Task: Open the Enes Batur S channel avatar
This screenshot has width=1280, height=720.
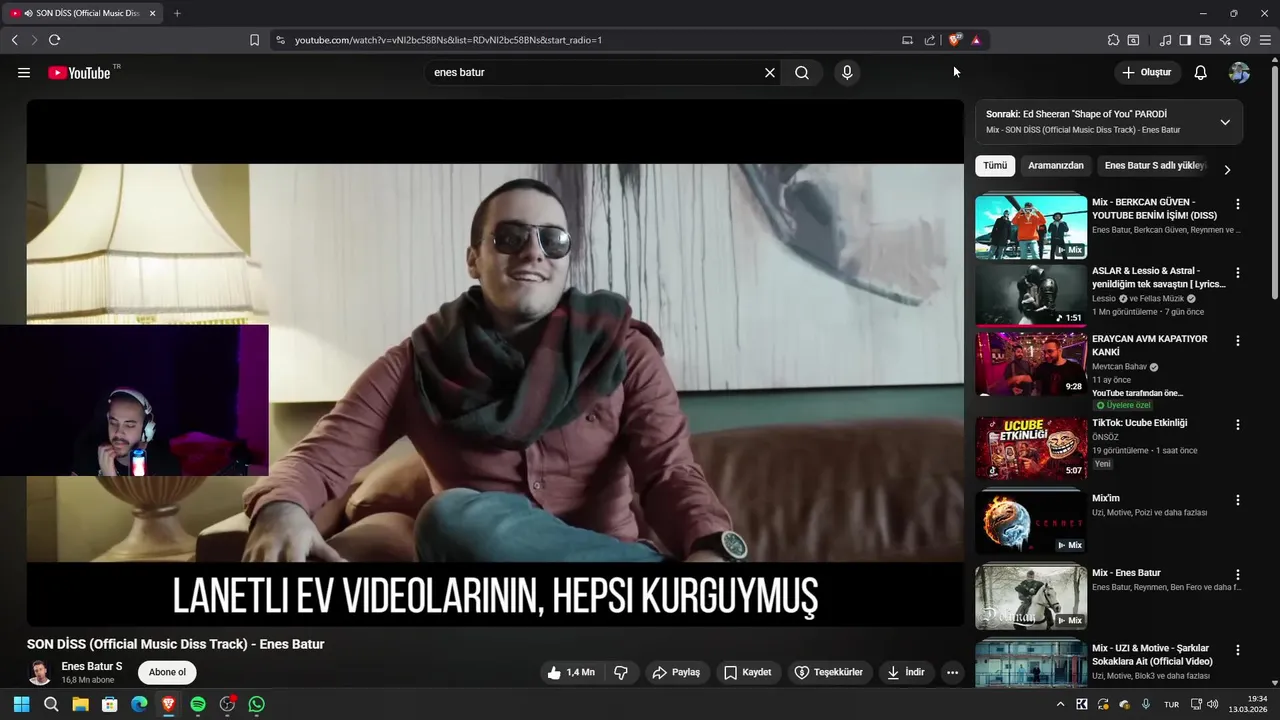Action: pyautogui.click(x=40, y=673)
